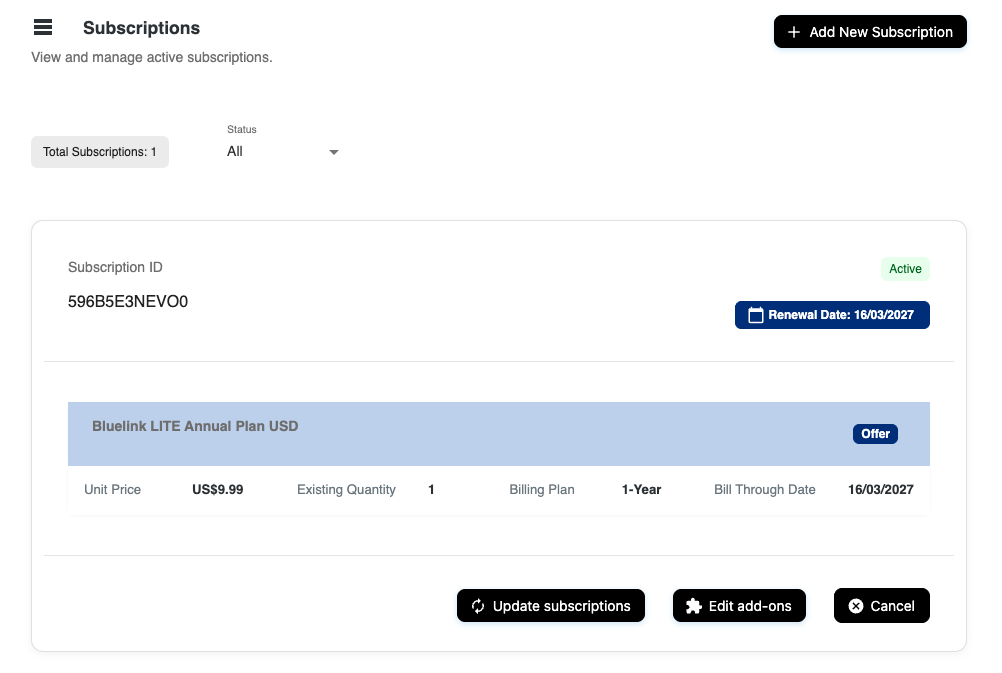
Task: Click the Offer badge on plan header
Action: [875, 434]
